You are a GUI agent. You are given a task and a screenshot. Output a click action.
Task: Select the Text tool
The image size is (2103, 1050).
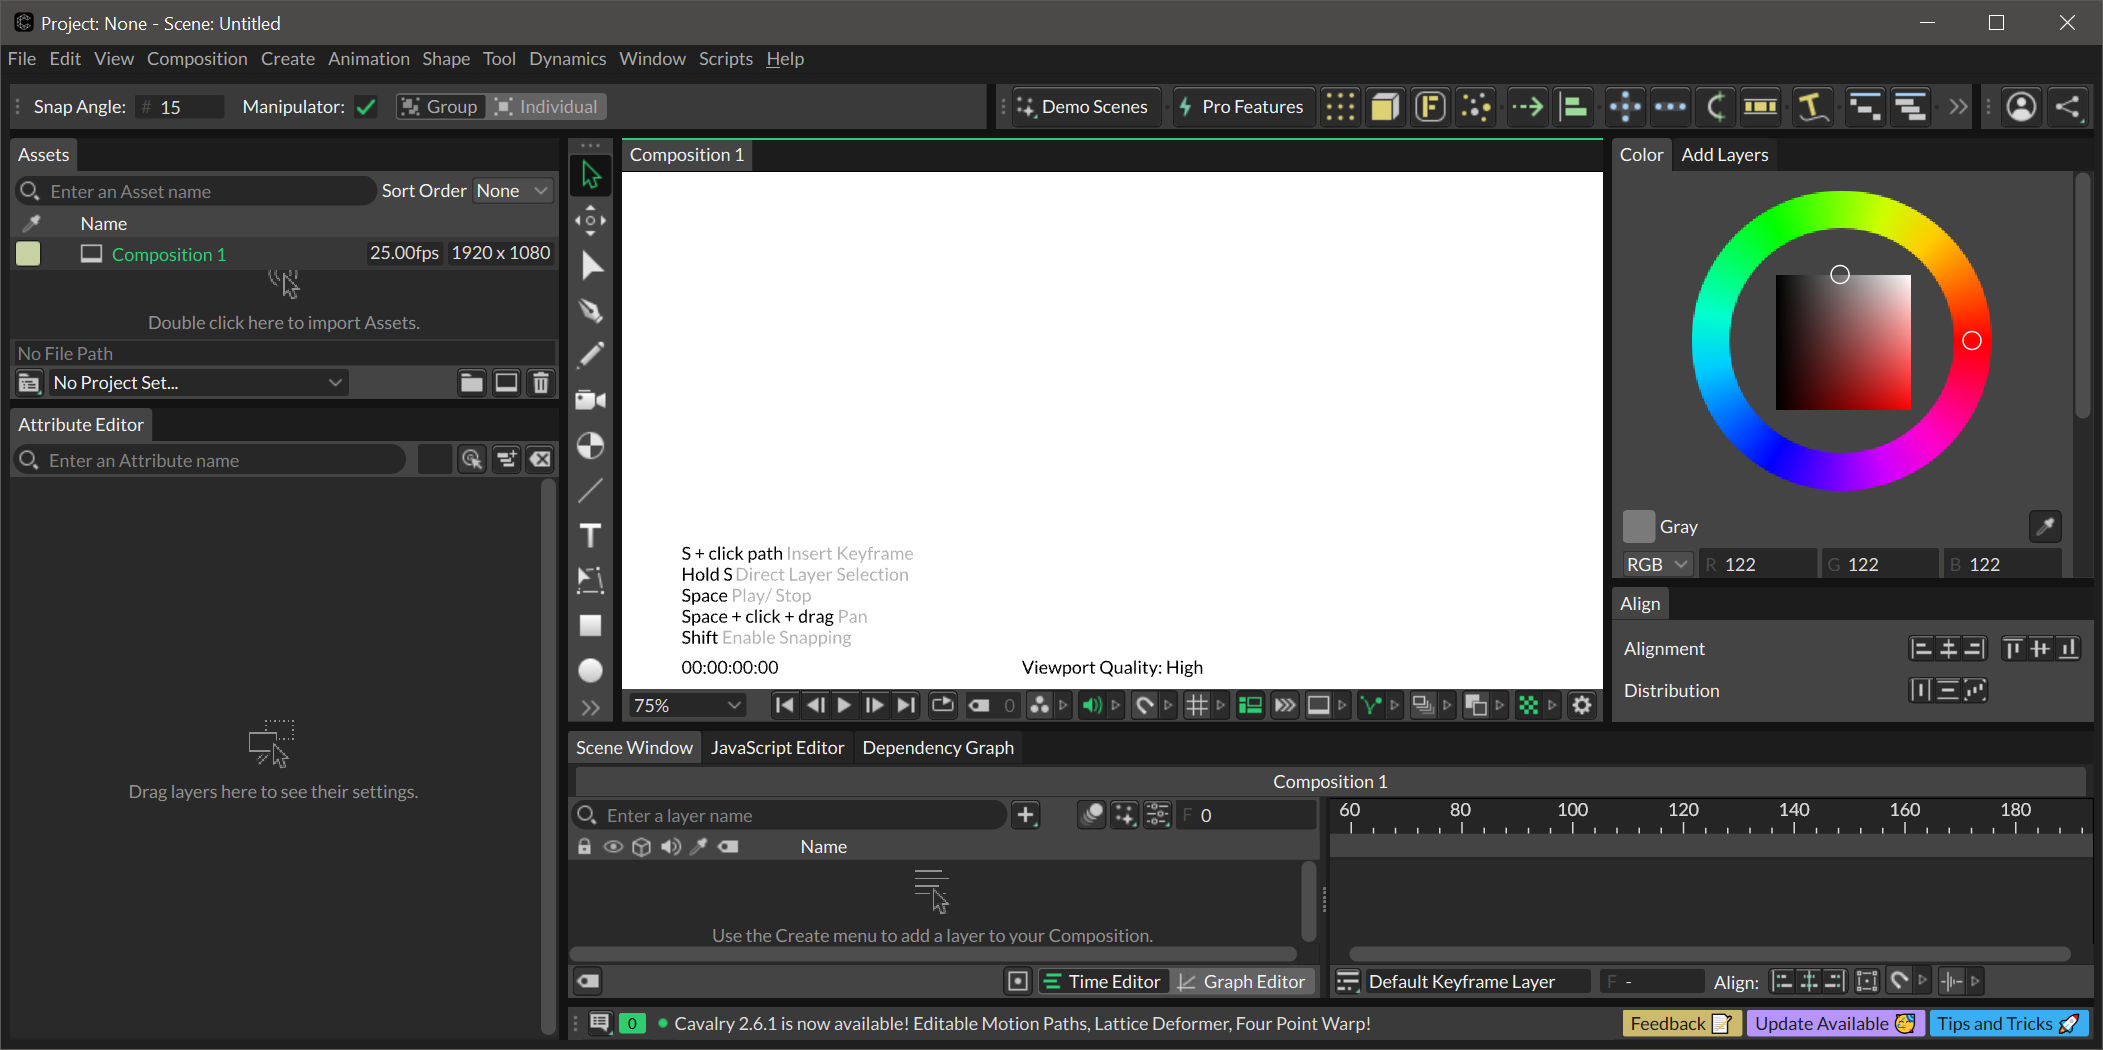(x=590, y=535)
